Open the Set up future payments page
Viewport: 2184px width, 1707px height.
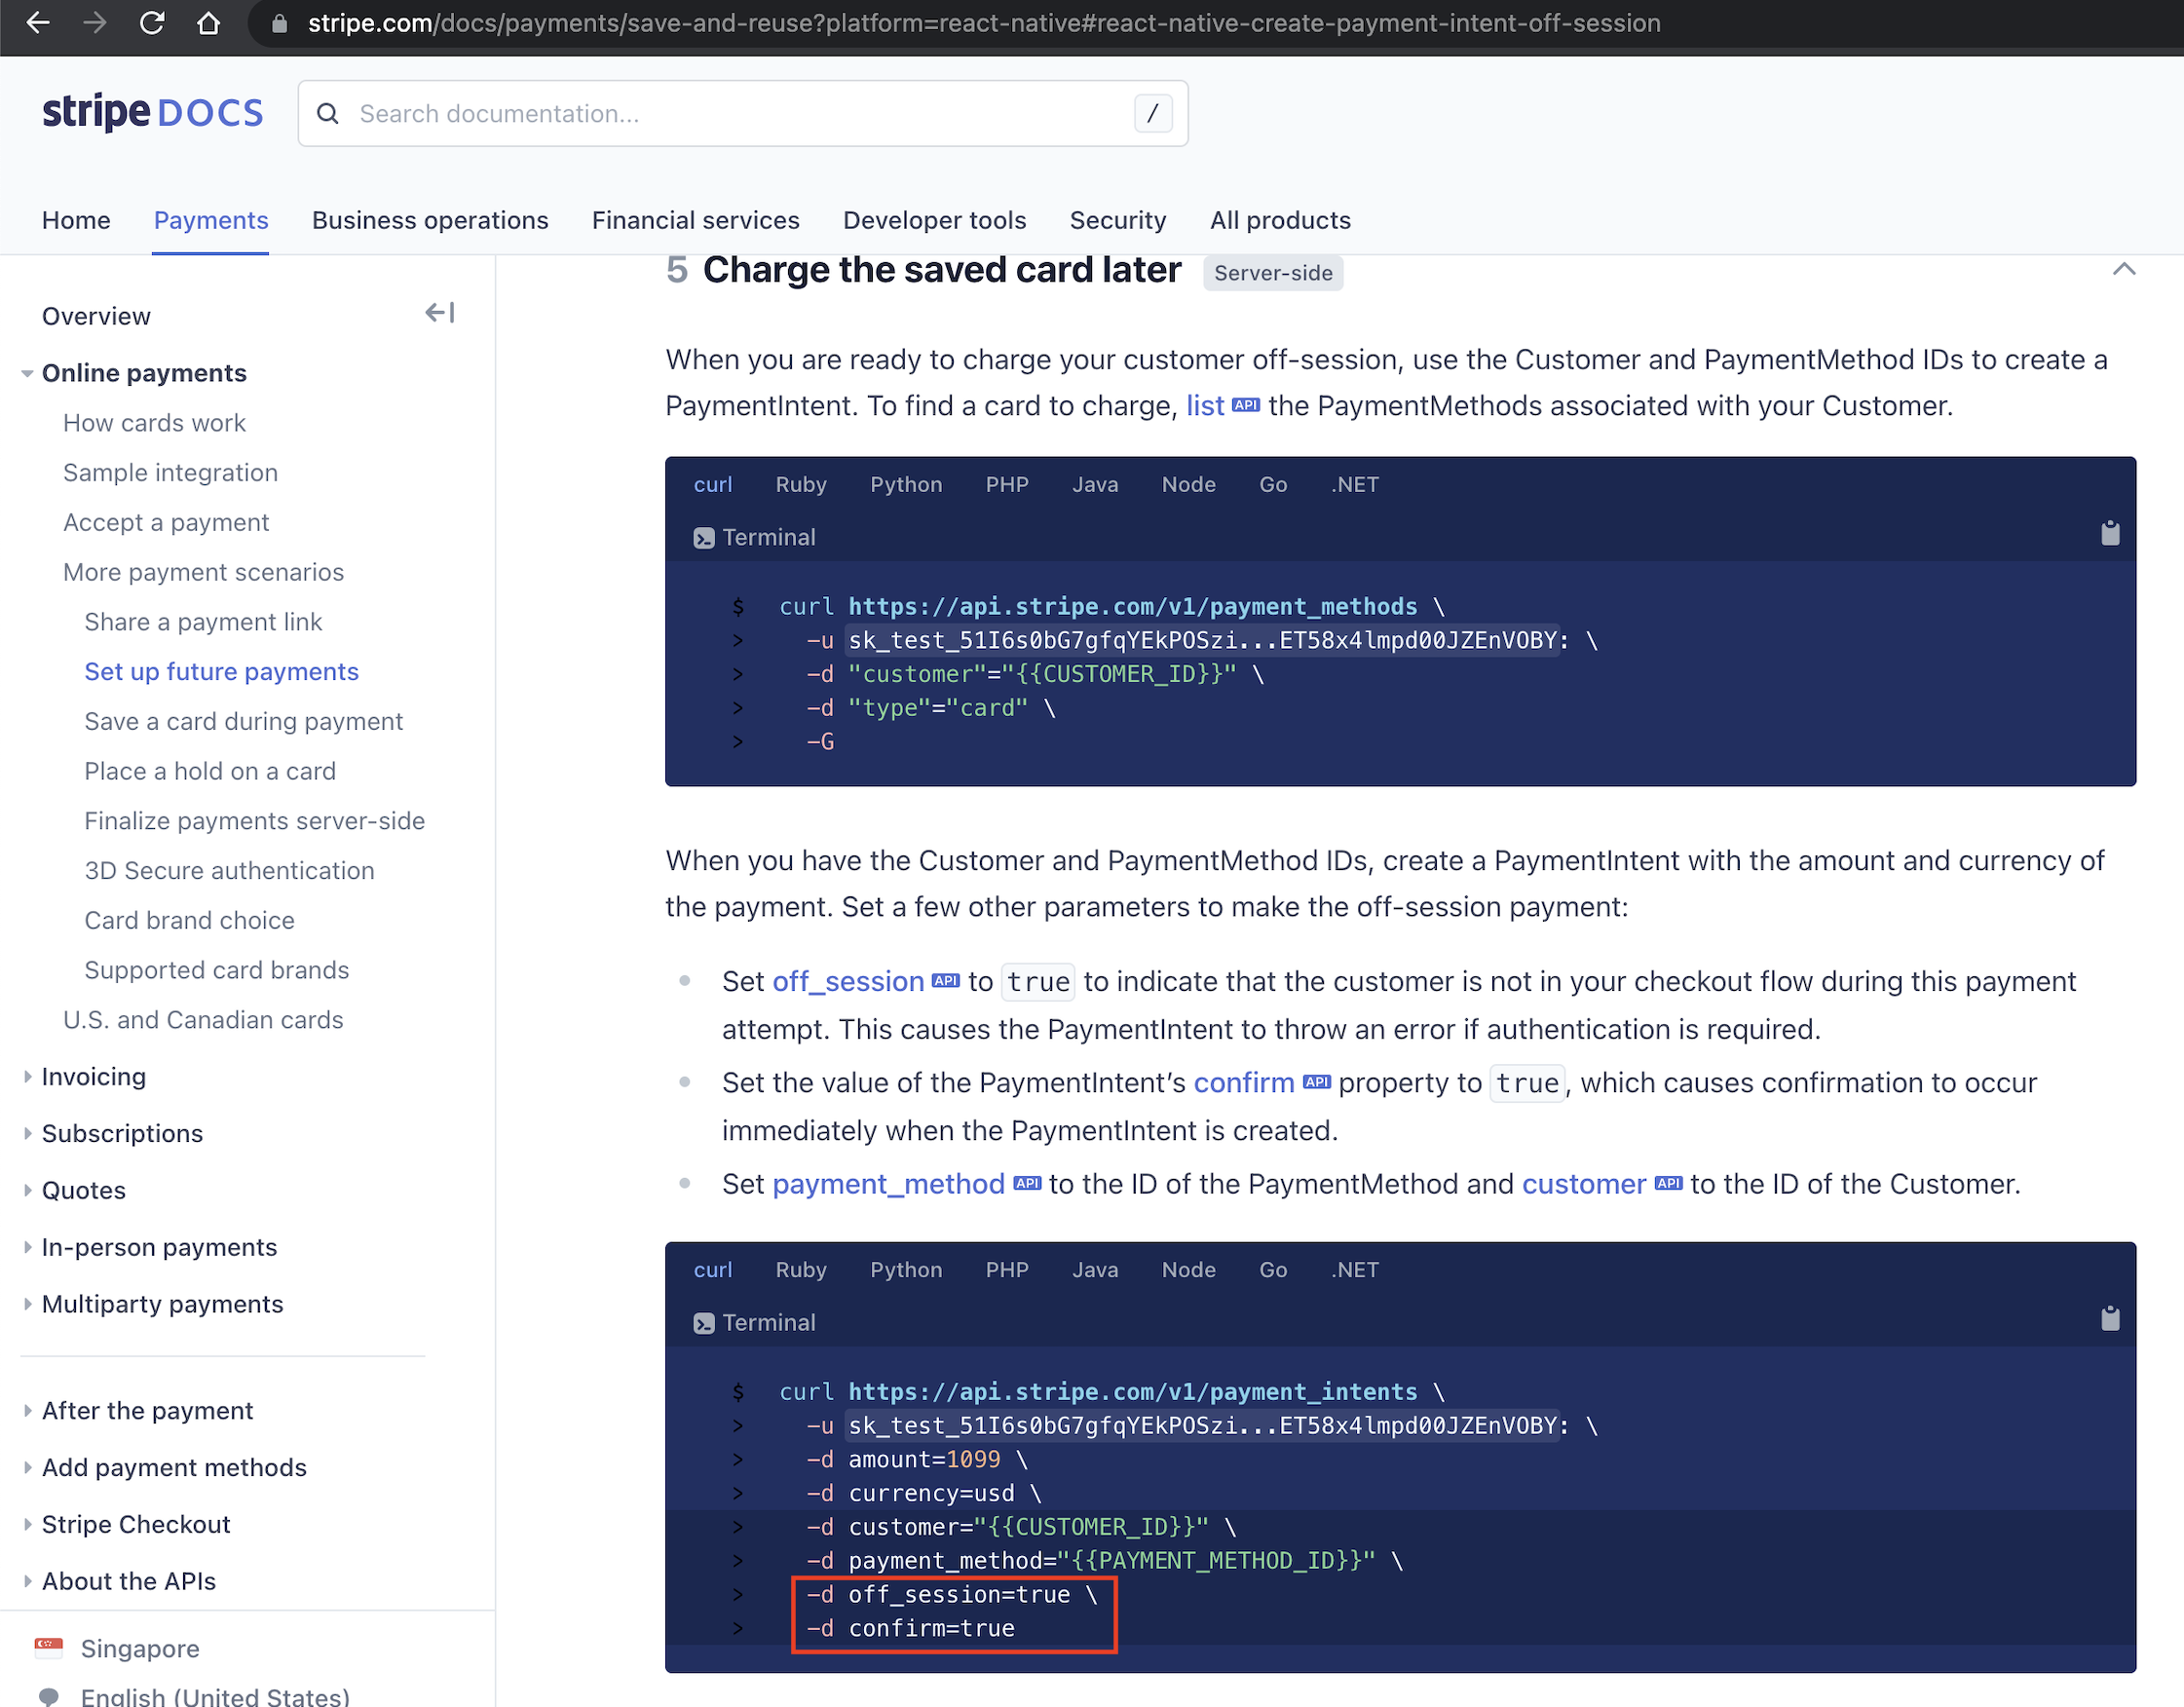(x=221, y=671)
